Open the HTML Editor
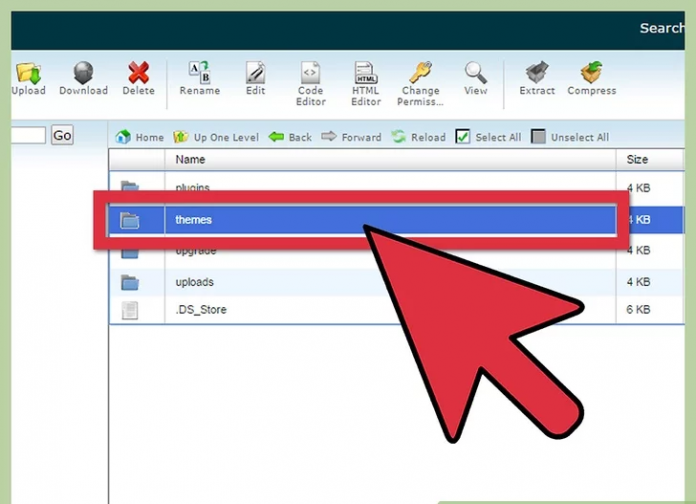This screenshot has height=504, width=696. (366, 74)
